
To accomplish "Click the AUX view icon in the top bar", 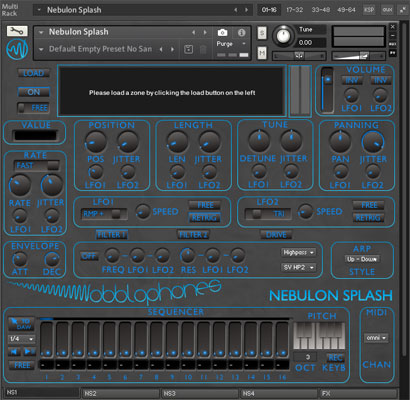I will coord(387,10).
